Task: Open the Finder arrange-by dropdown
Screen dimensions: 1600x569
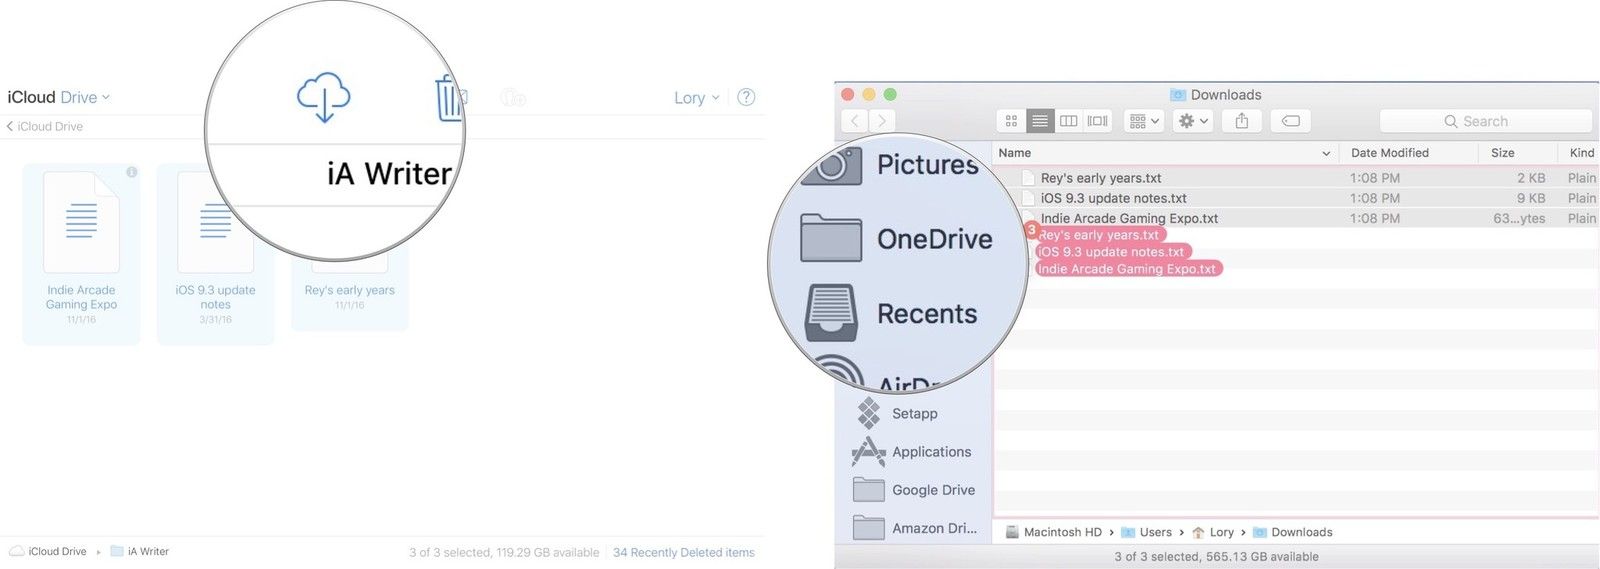Action: tap(1143, 121)
